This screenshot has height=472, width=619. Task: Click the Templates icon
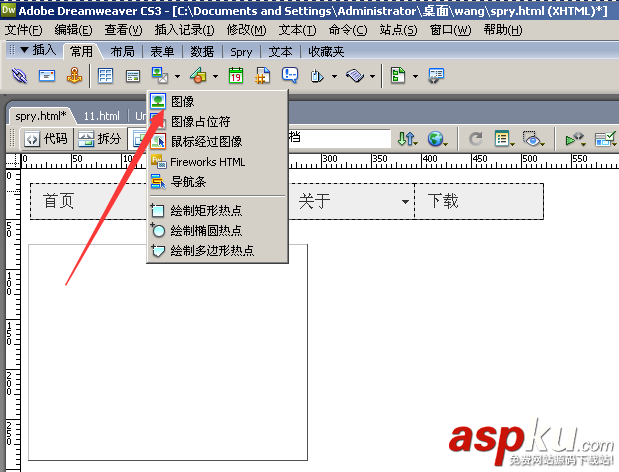(398, 75)
